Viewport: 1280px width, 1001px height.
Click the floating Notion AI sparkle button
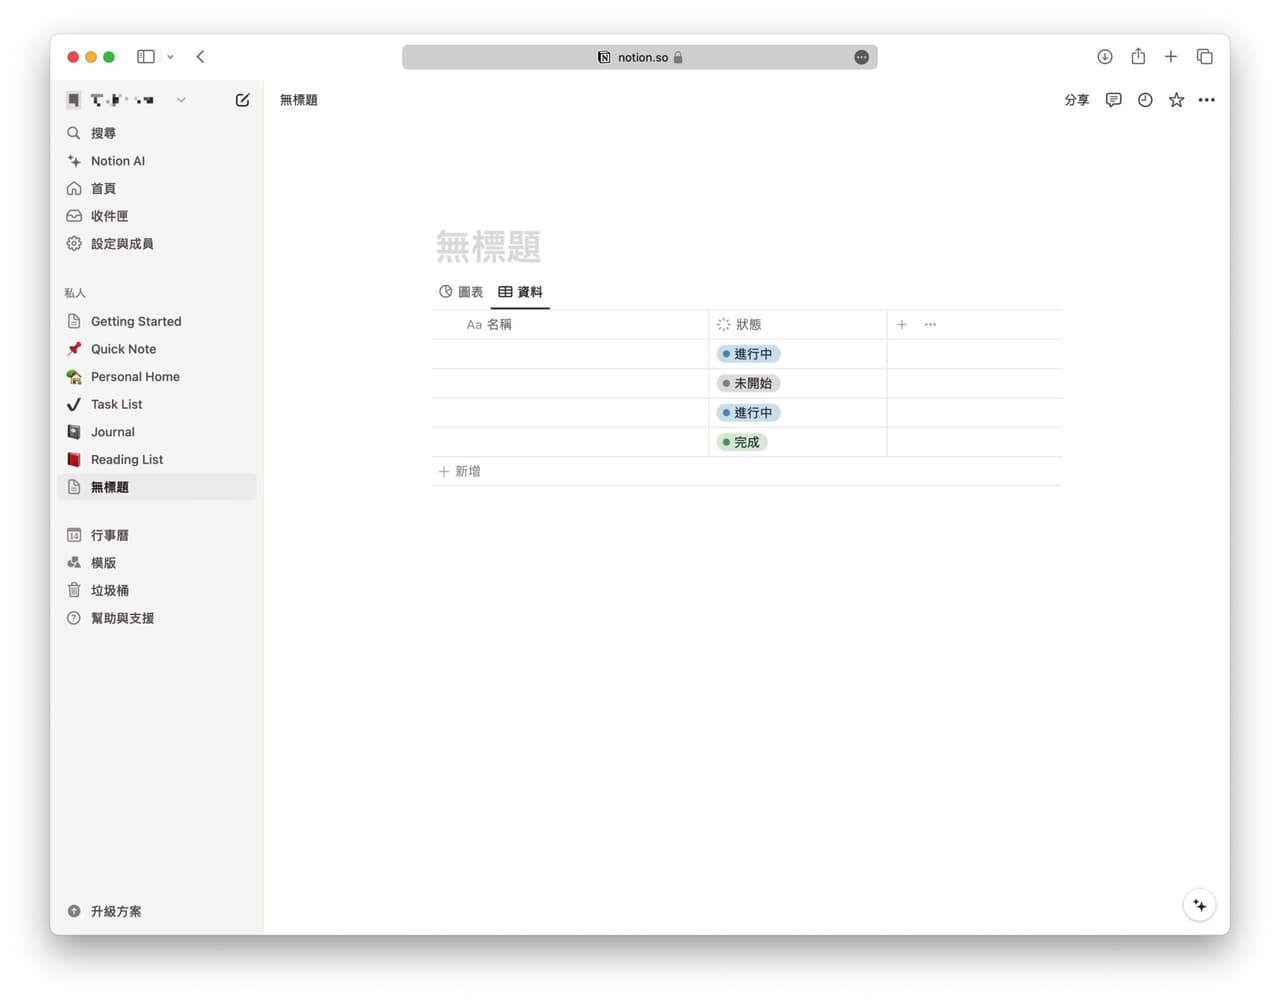tap(1199, 906)
